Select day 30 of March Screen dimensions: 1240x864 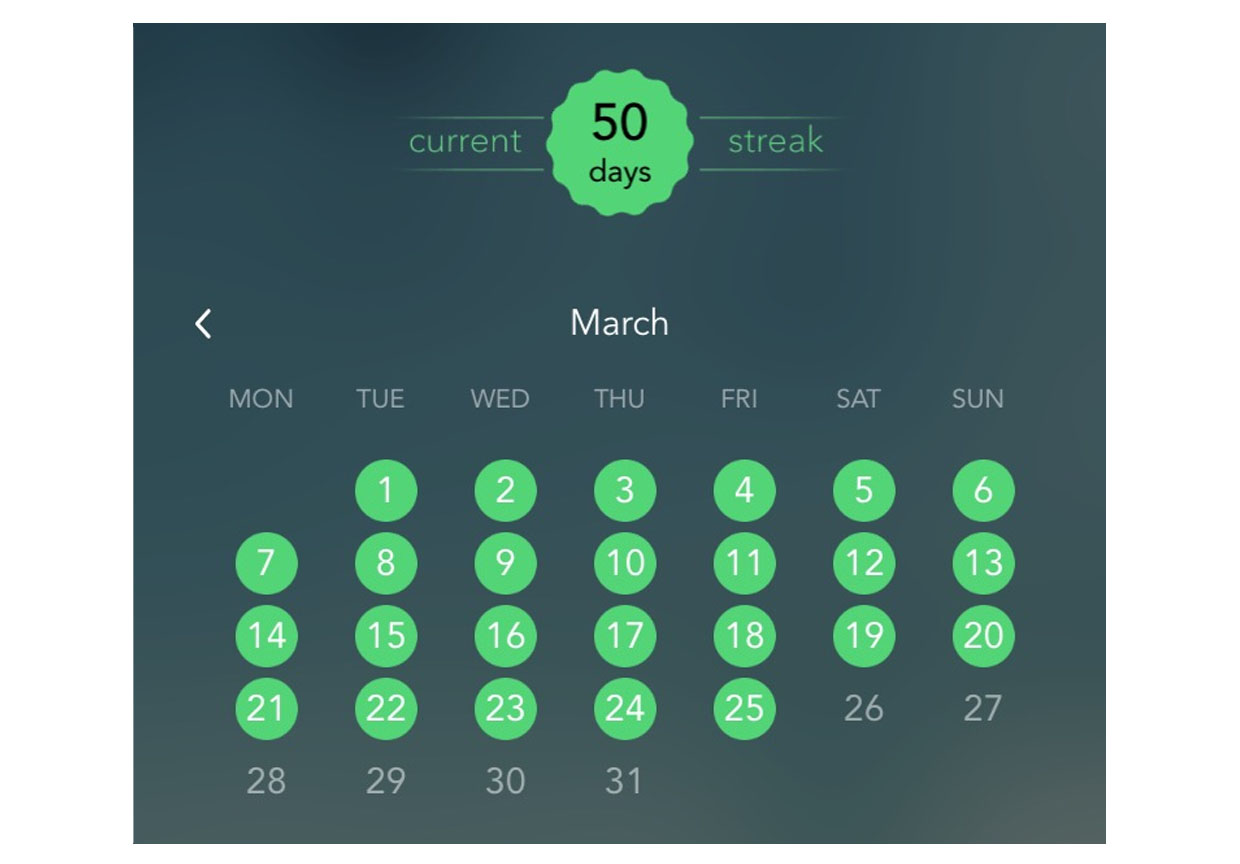point(505,781)
